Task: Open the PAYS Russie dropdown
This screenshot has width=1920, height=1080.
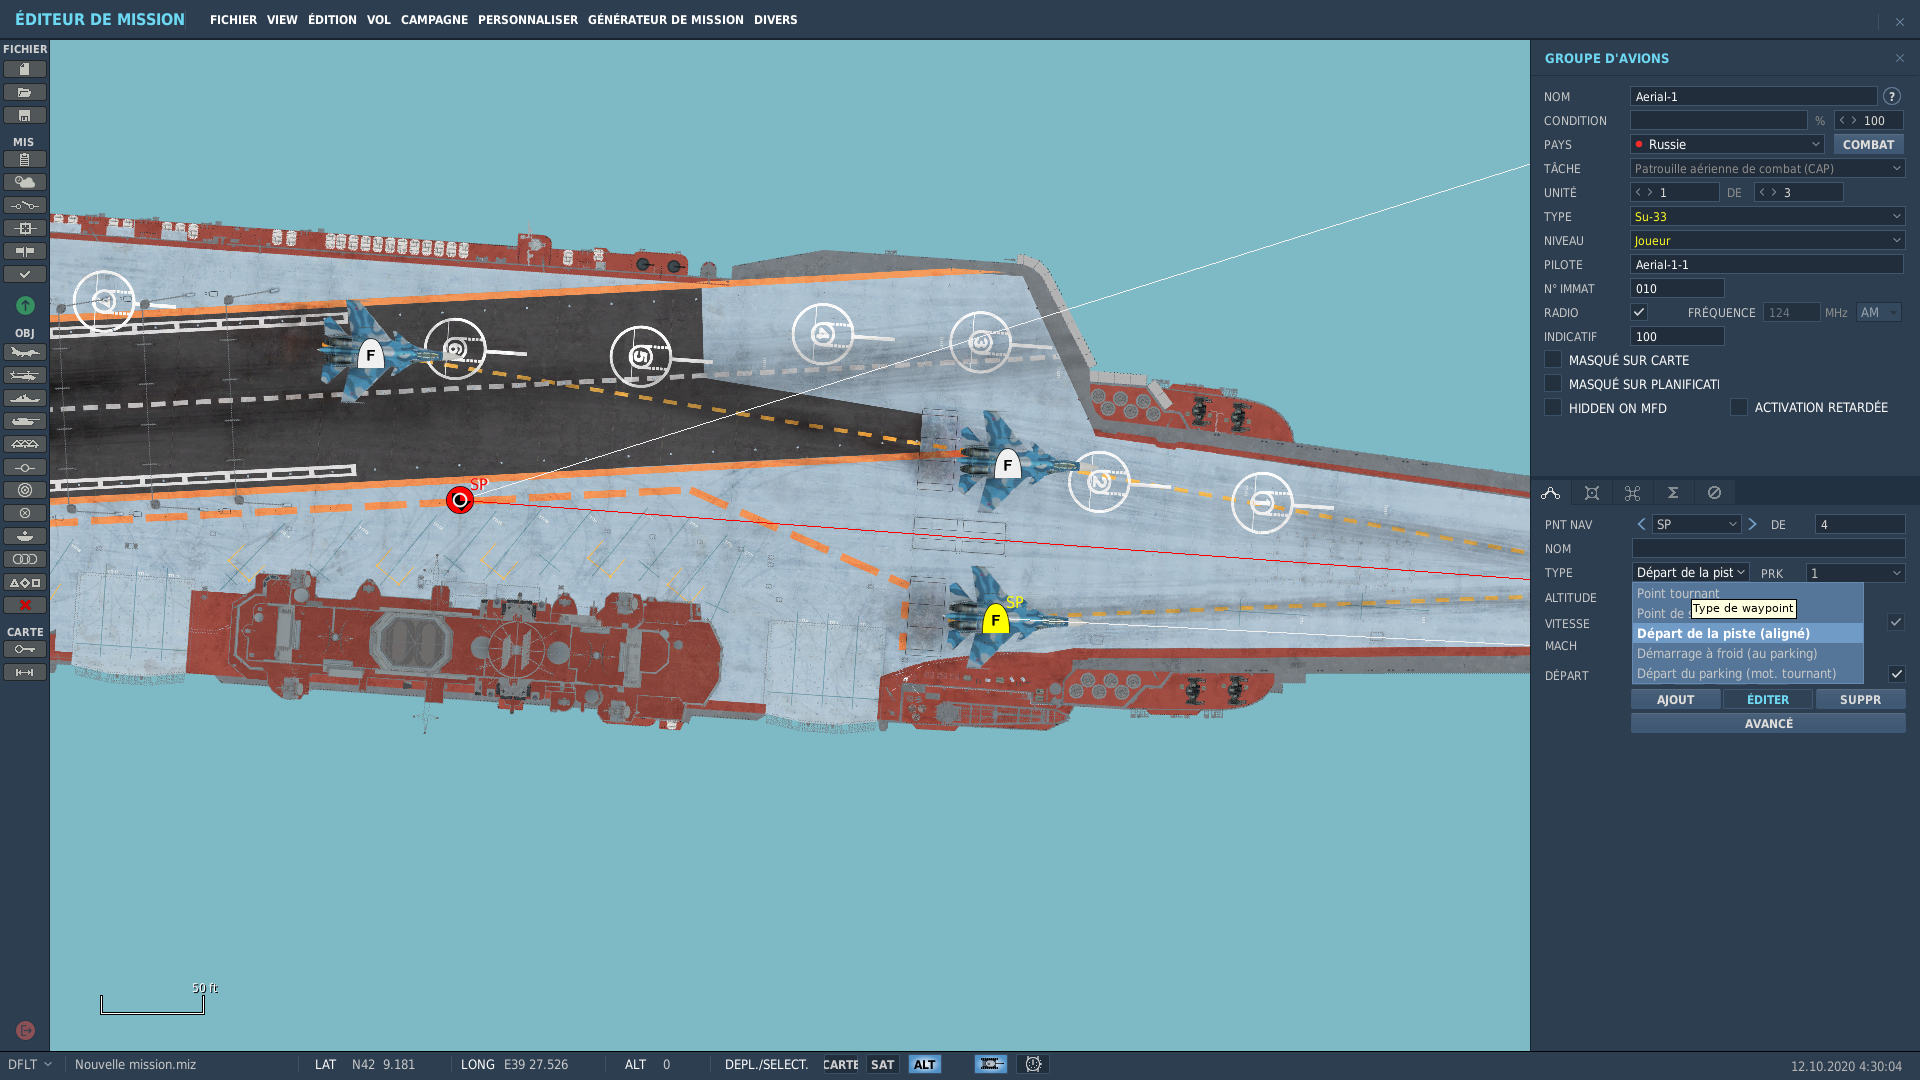Action: coord(1727,144)
